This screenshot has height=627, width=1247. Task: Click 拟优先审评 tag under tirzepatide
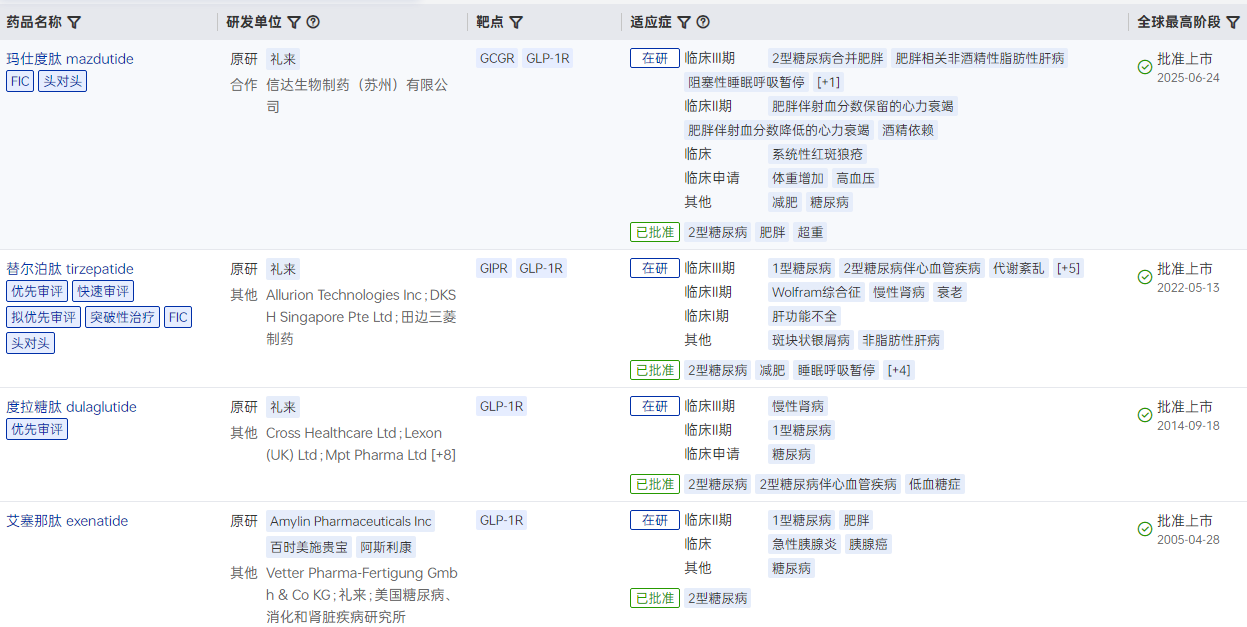coord(44,317)
